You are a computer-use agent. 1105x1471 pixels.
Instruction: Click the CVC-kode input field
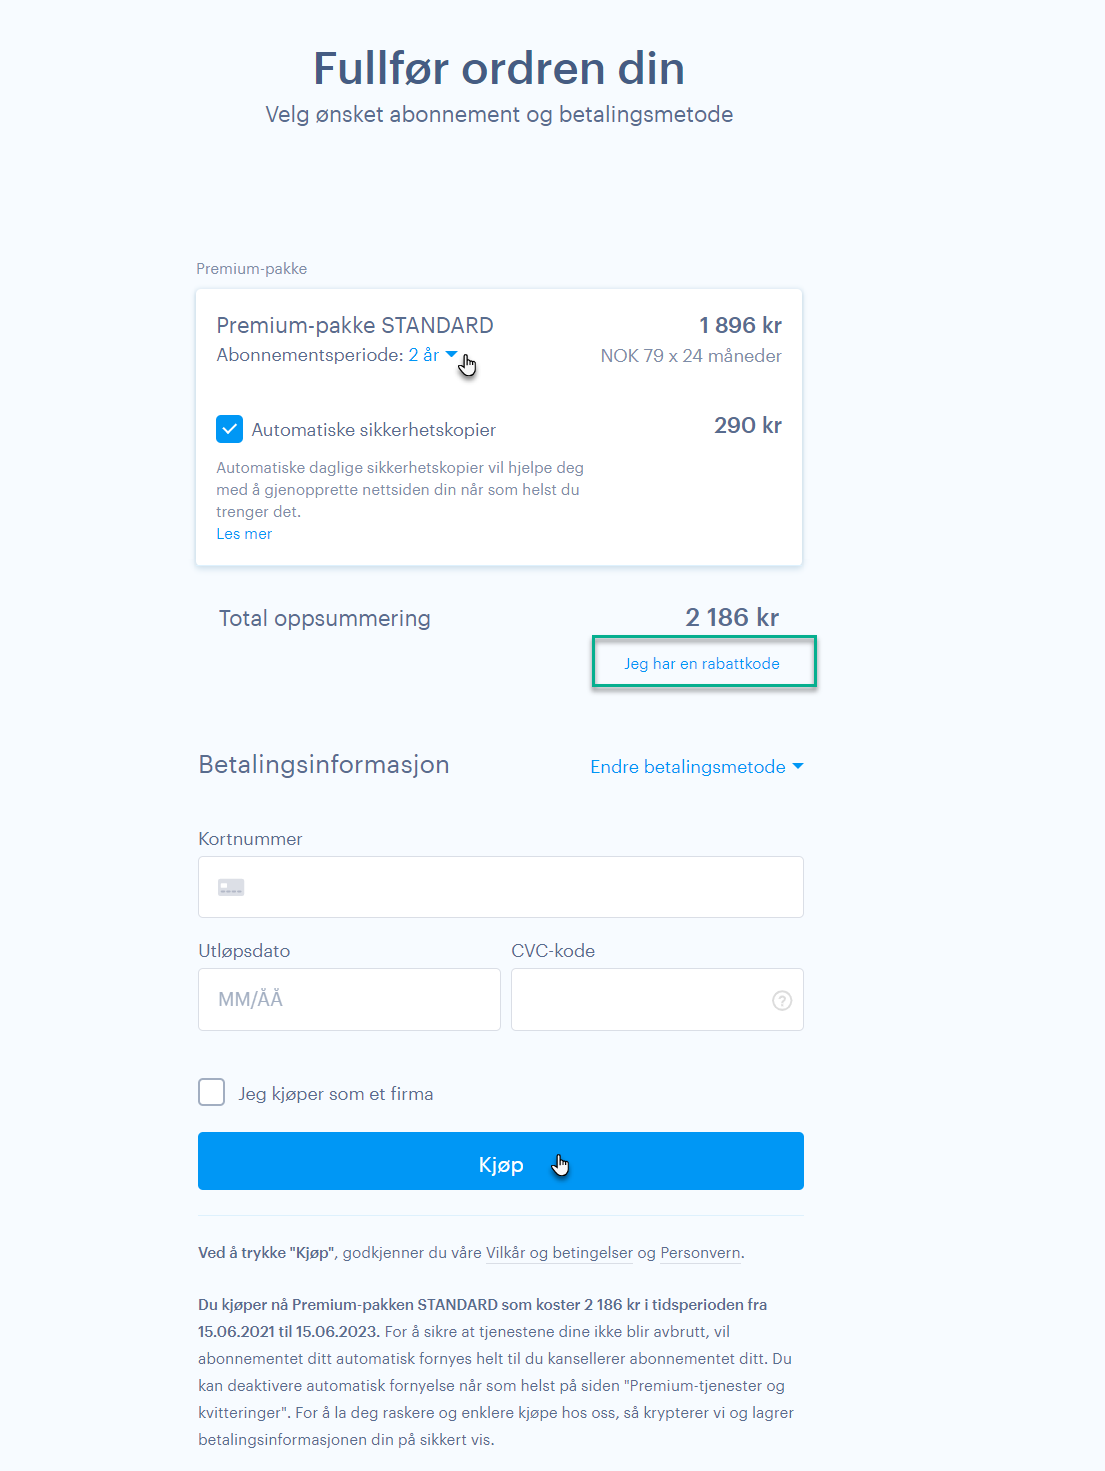657,999
